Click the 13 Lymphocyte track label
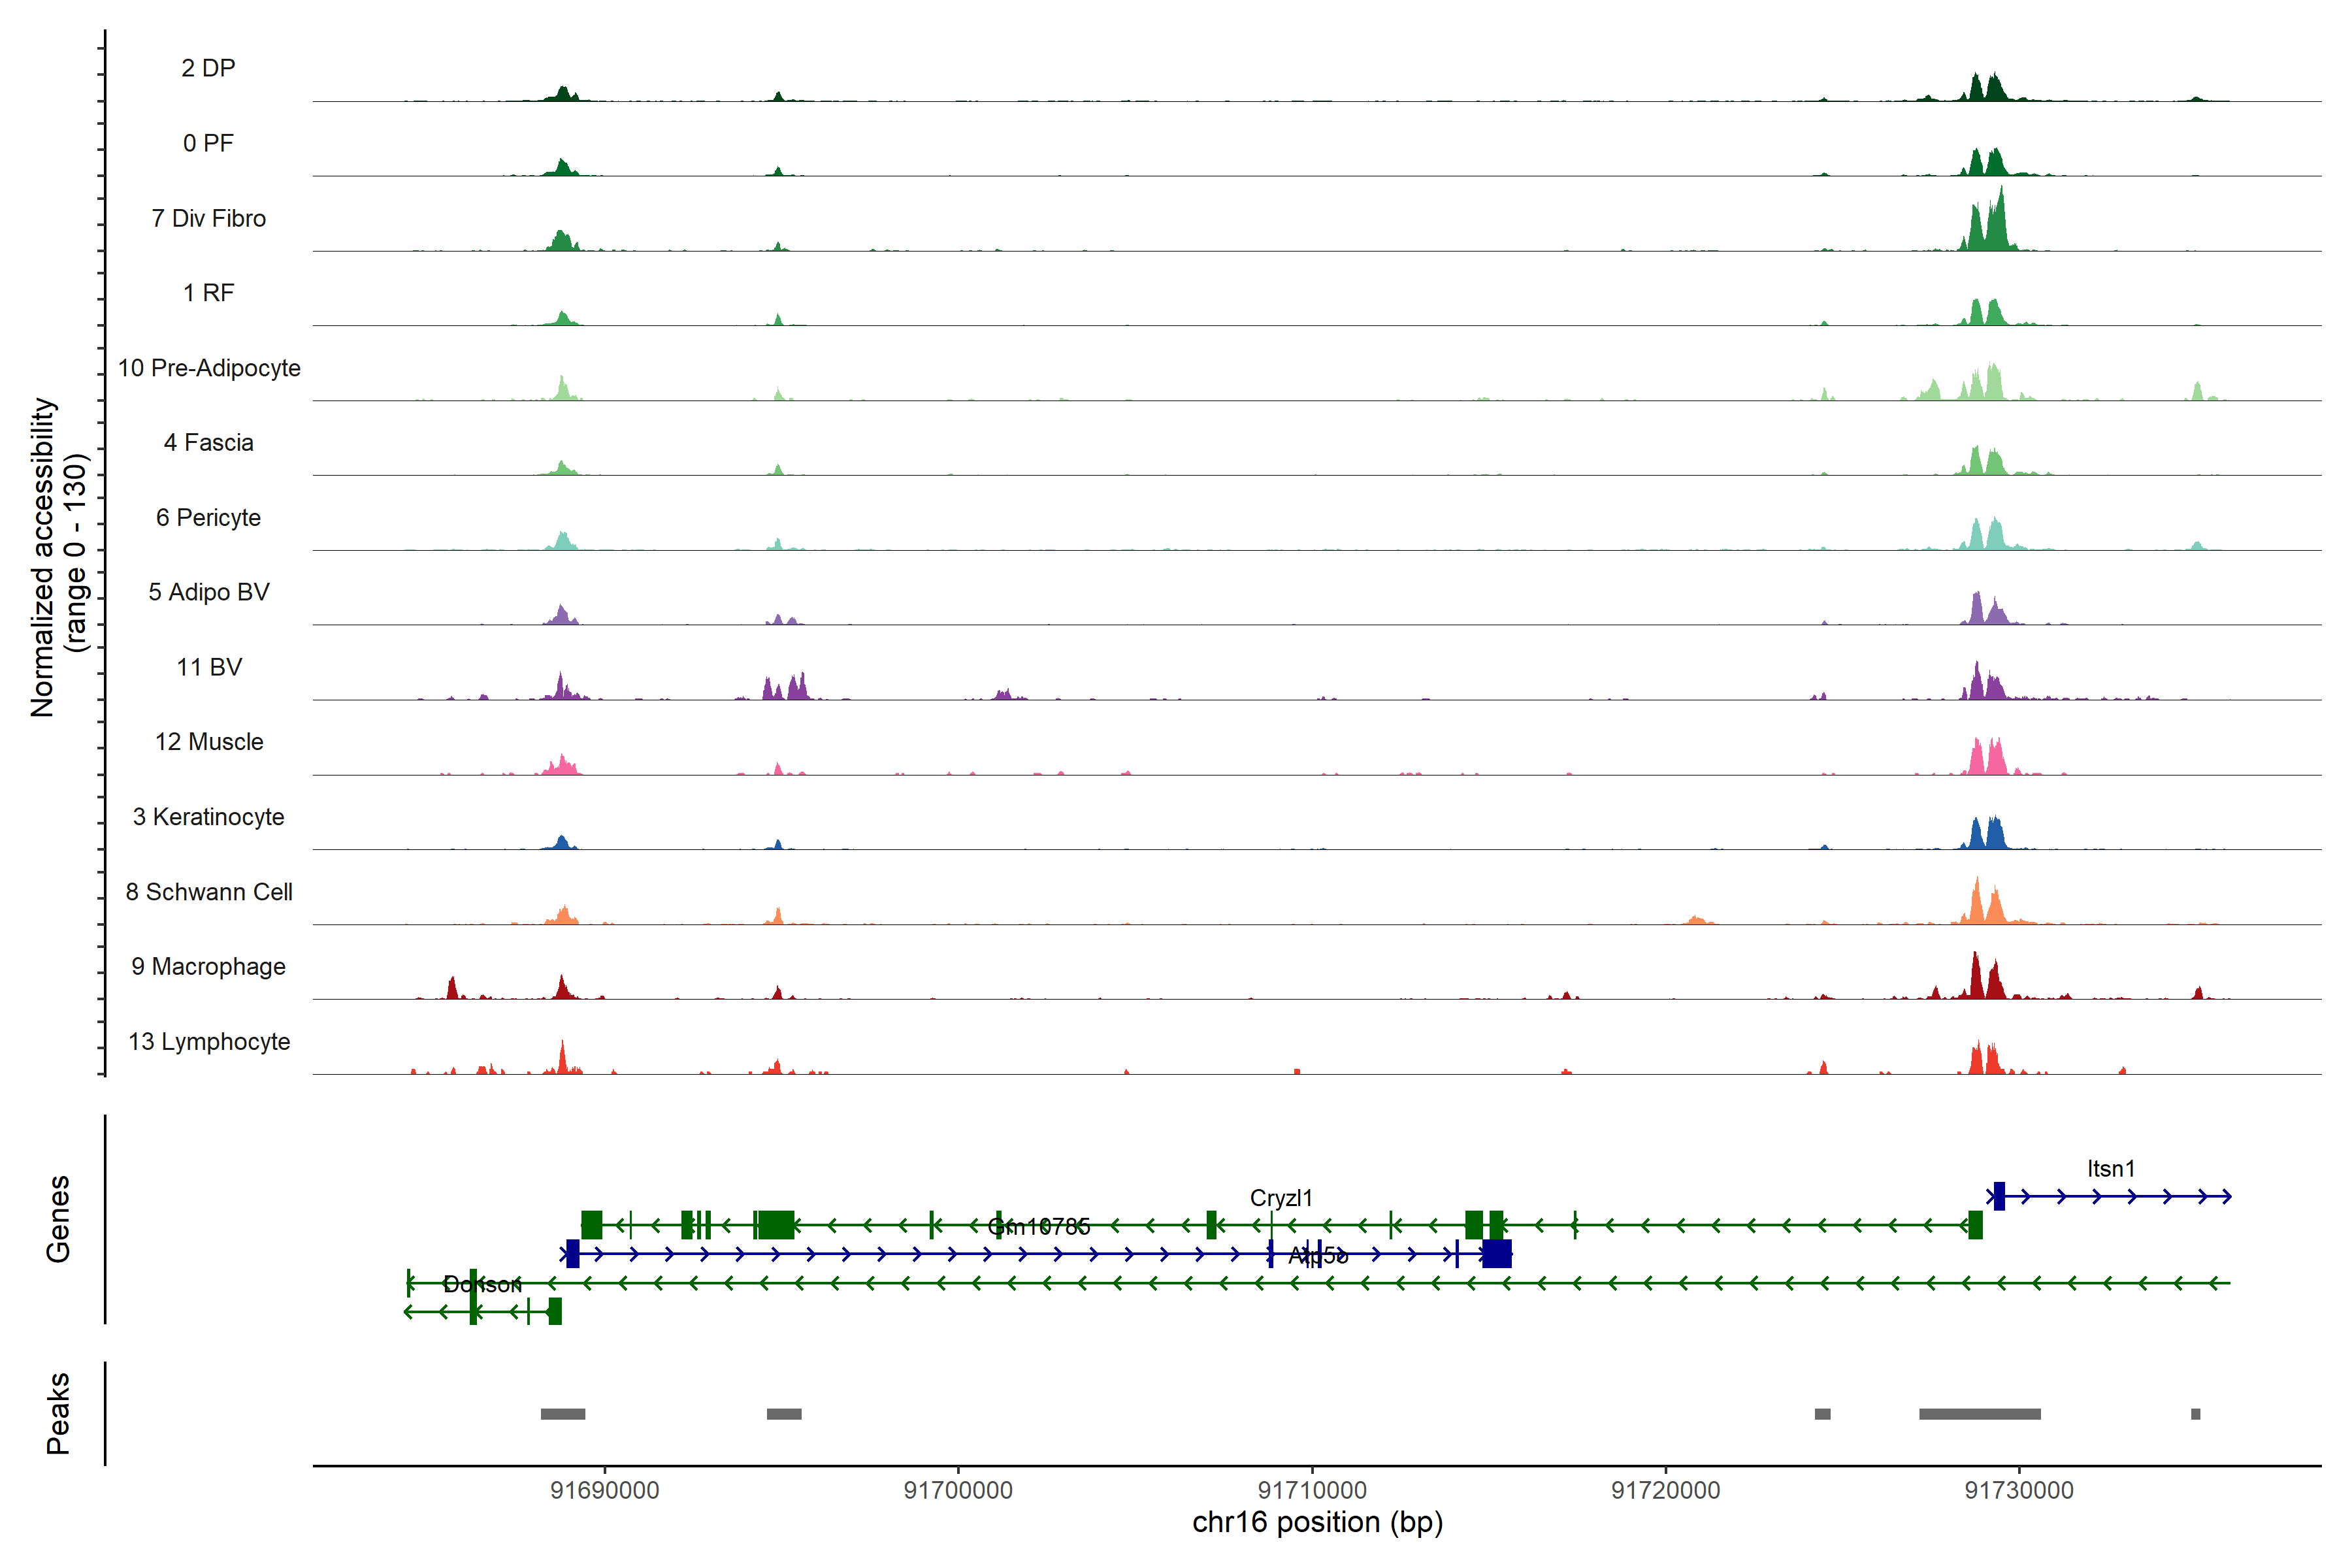Viewport: 2352px width, 1568px height. tap(209, 1041)
